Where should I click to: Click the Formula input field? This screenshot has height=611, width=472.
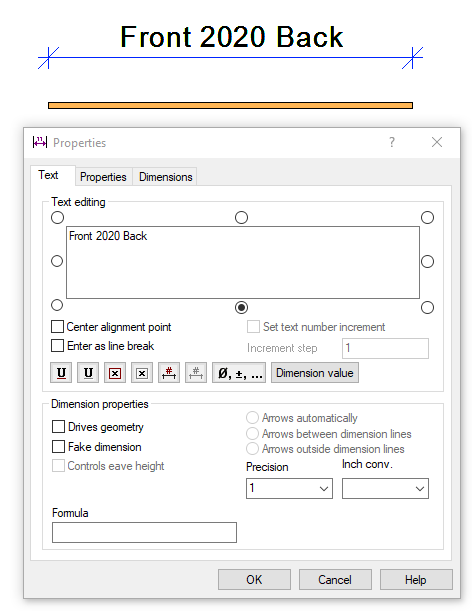144,532
